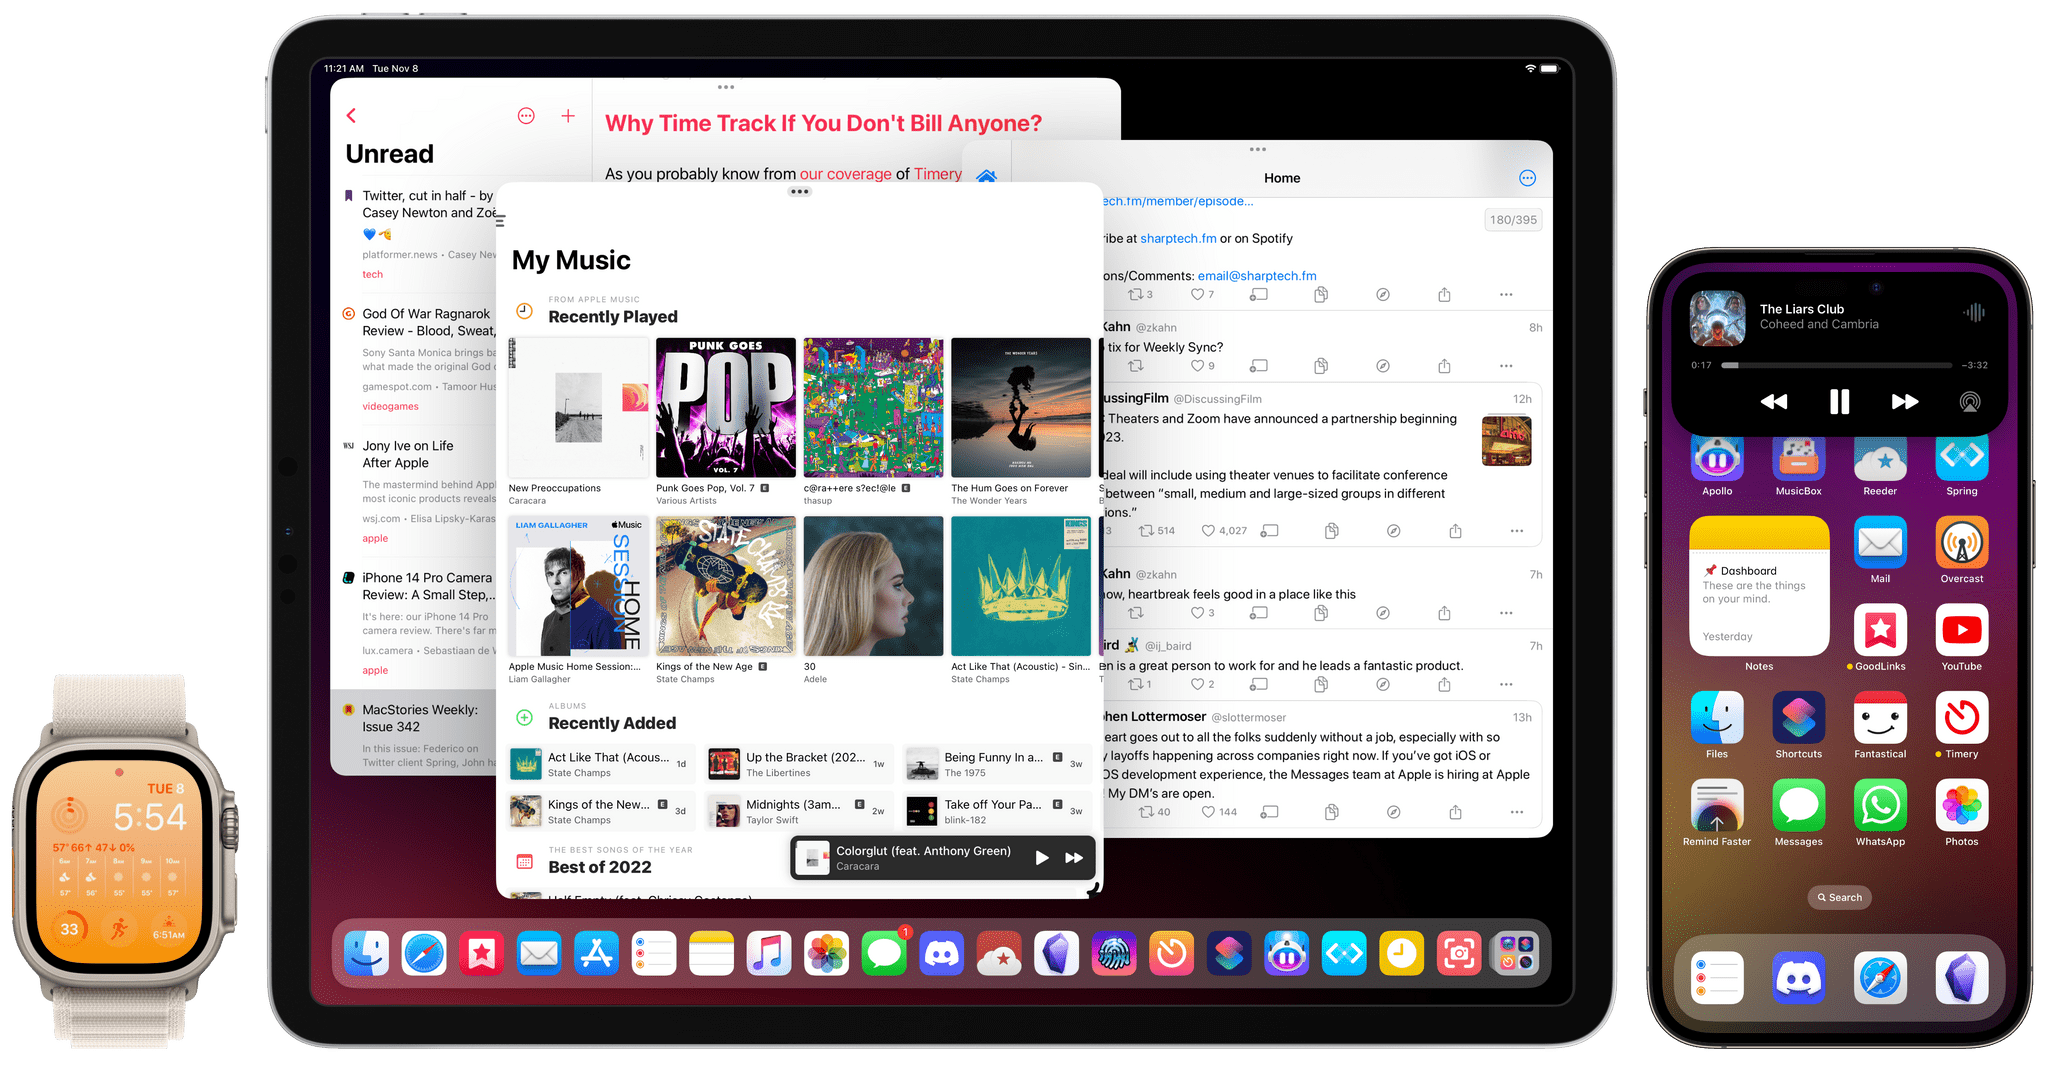Seek the iPhone playback progress bar
This screenshot has height=1065, width=2048.
pos(1837,366)
